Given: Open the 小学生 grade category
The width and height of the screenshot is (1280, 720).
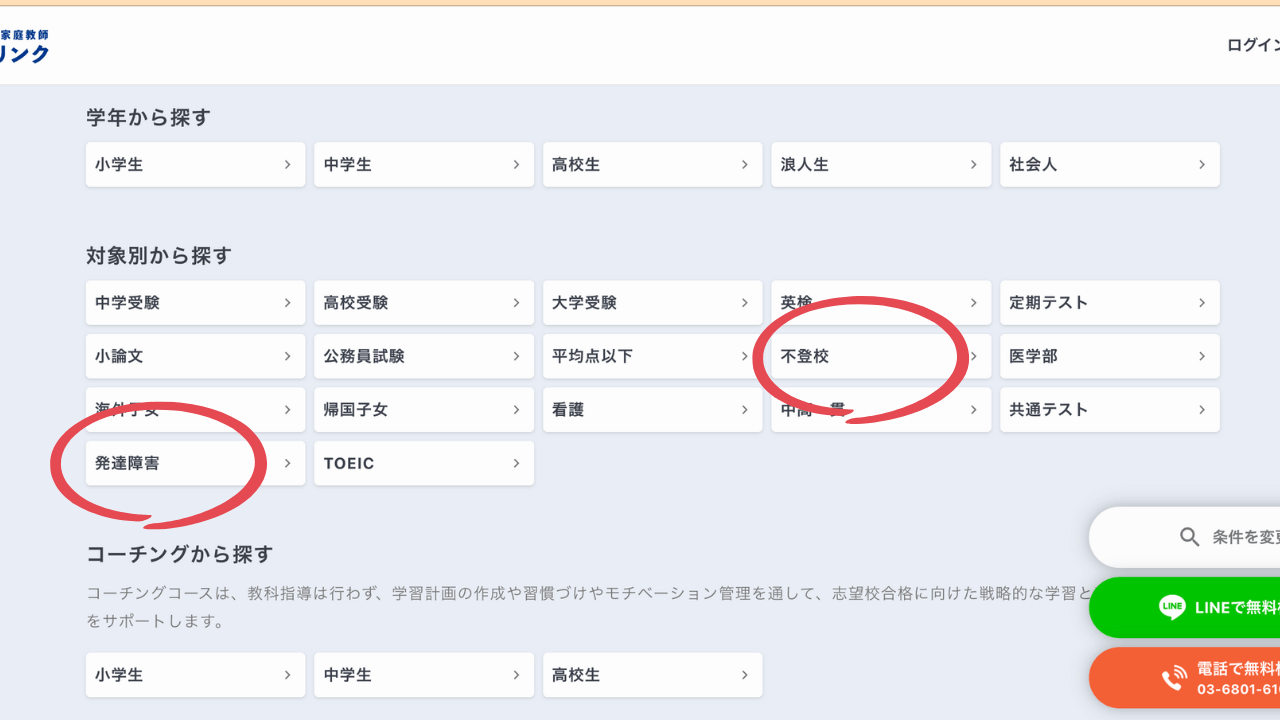Looking at the screenshot, I should click(x=195, y=165).
